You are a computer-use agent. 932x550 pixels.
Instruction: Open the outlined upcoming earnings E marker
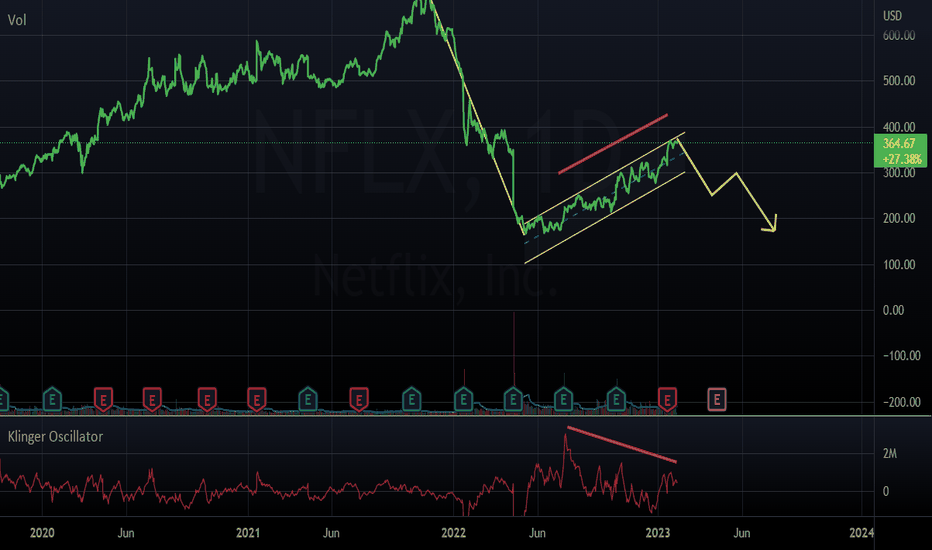[x=717, y=400]
